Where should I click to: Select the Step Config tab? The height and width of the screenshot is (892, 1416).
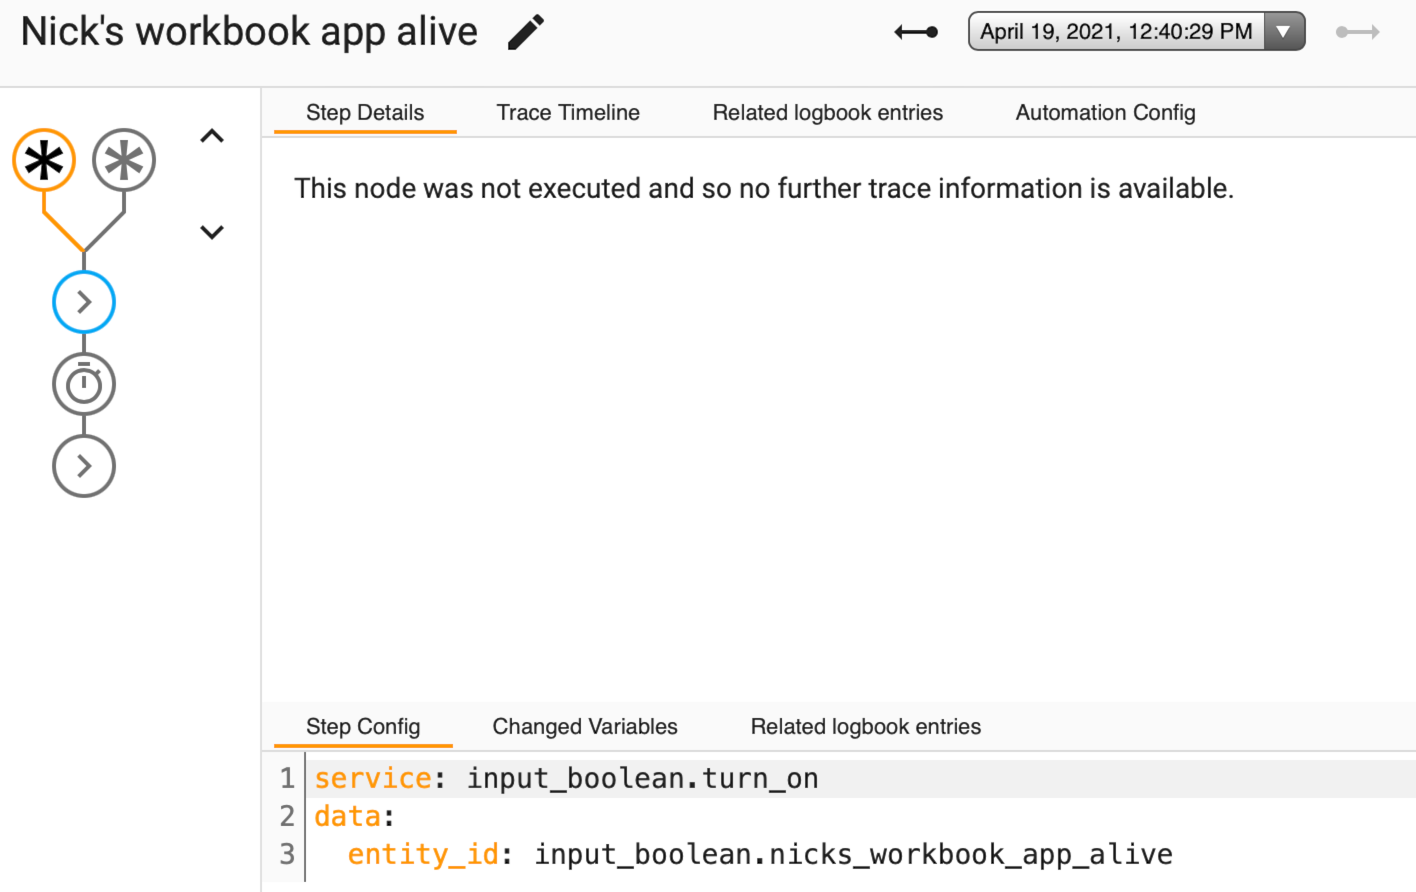coord(362,726)
